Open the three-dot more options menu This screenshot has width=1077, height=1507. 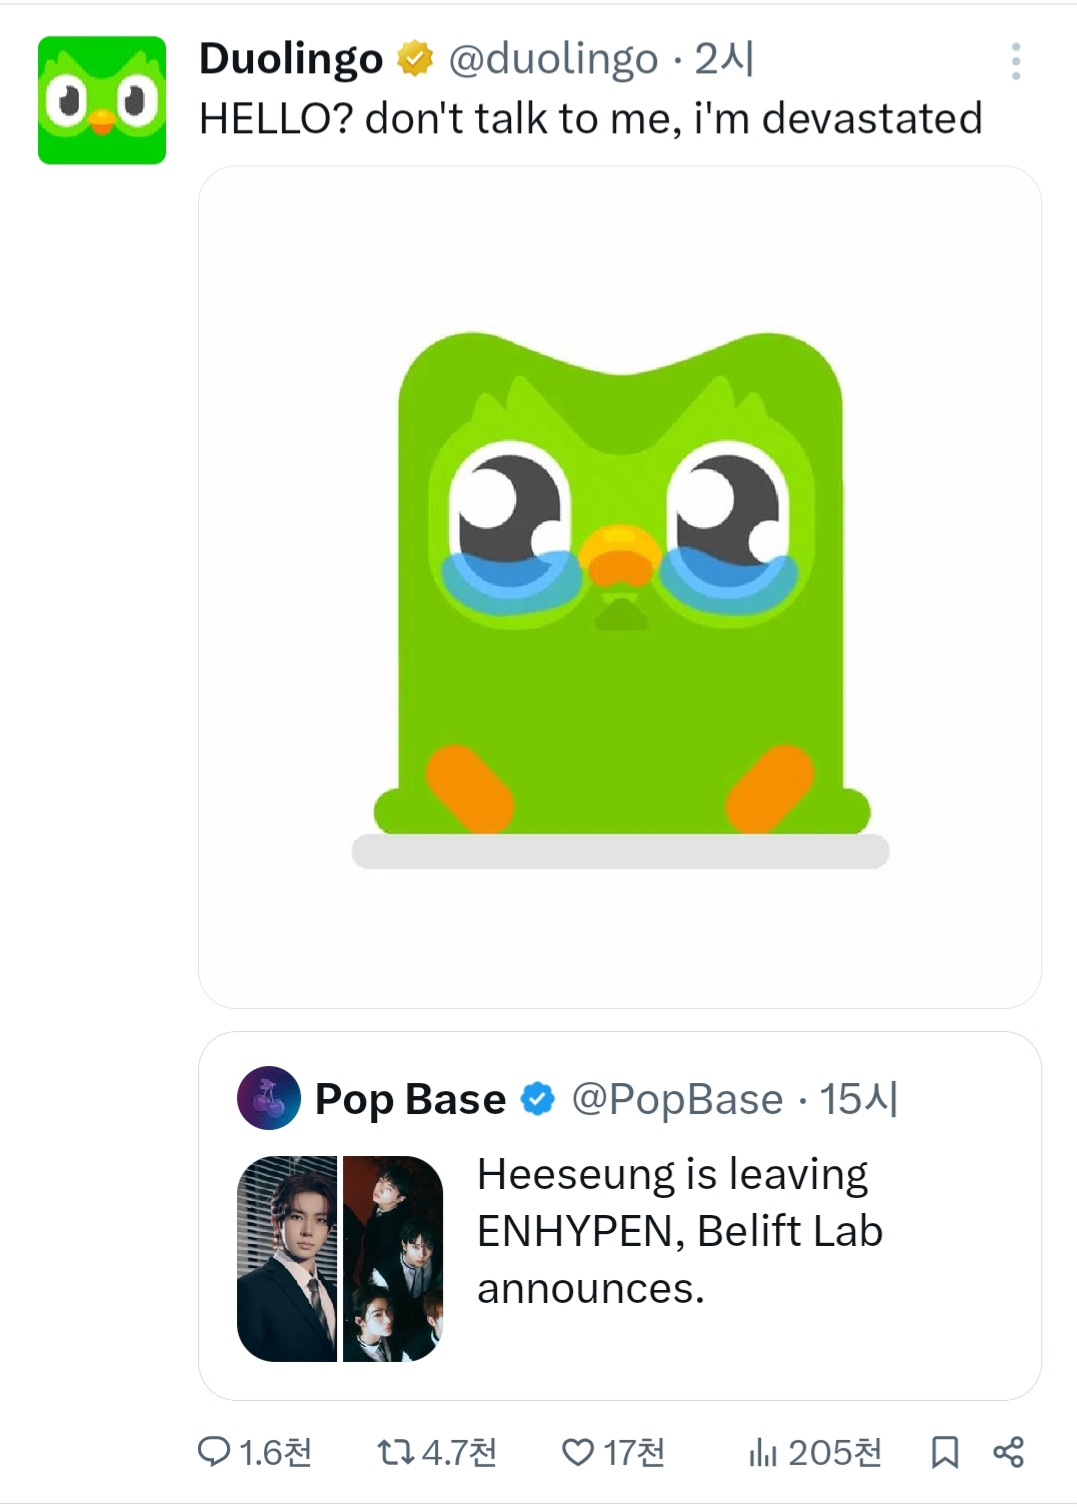tap(1015, 62)
